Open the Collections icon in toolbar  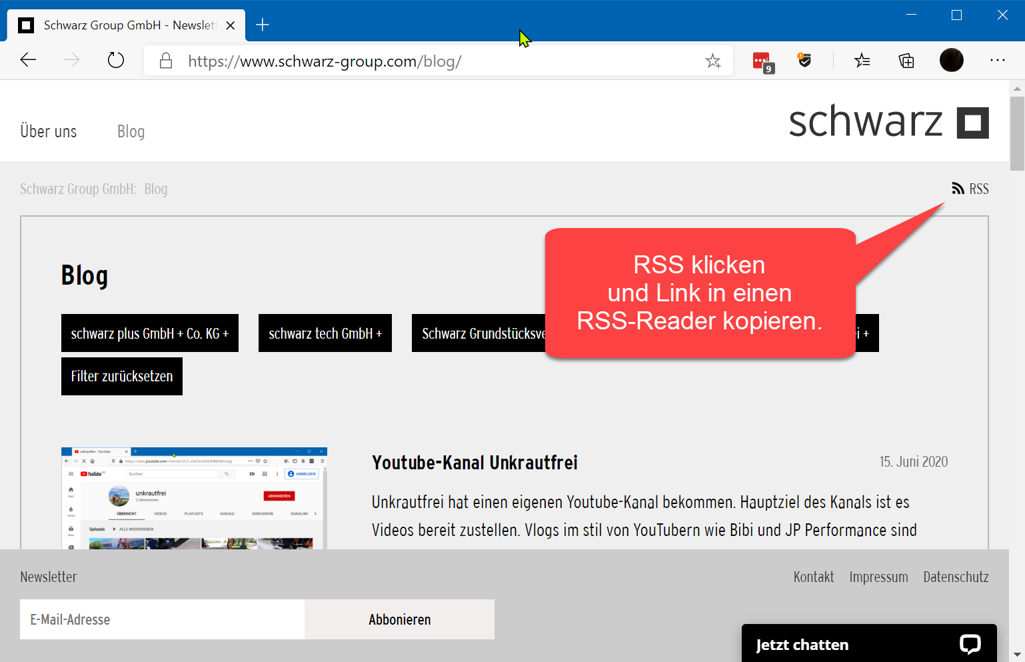click(906, 61)
